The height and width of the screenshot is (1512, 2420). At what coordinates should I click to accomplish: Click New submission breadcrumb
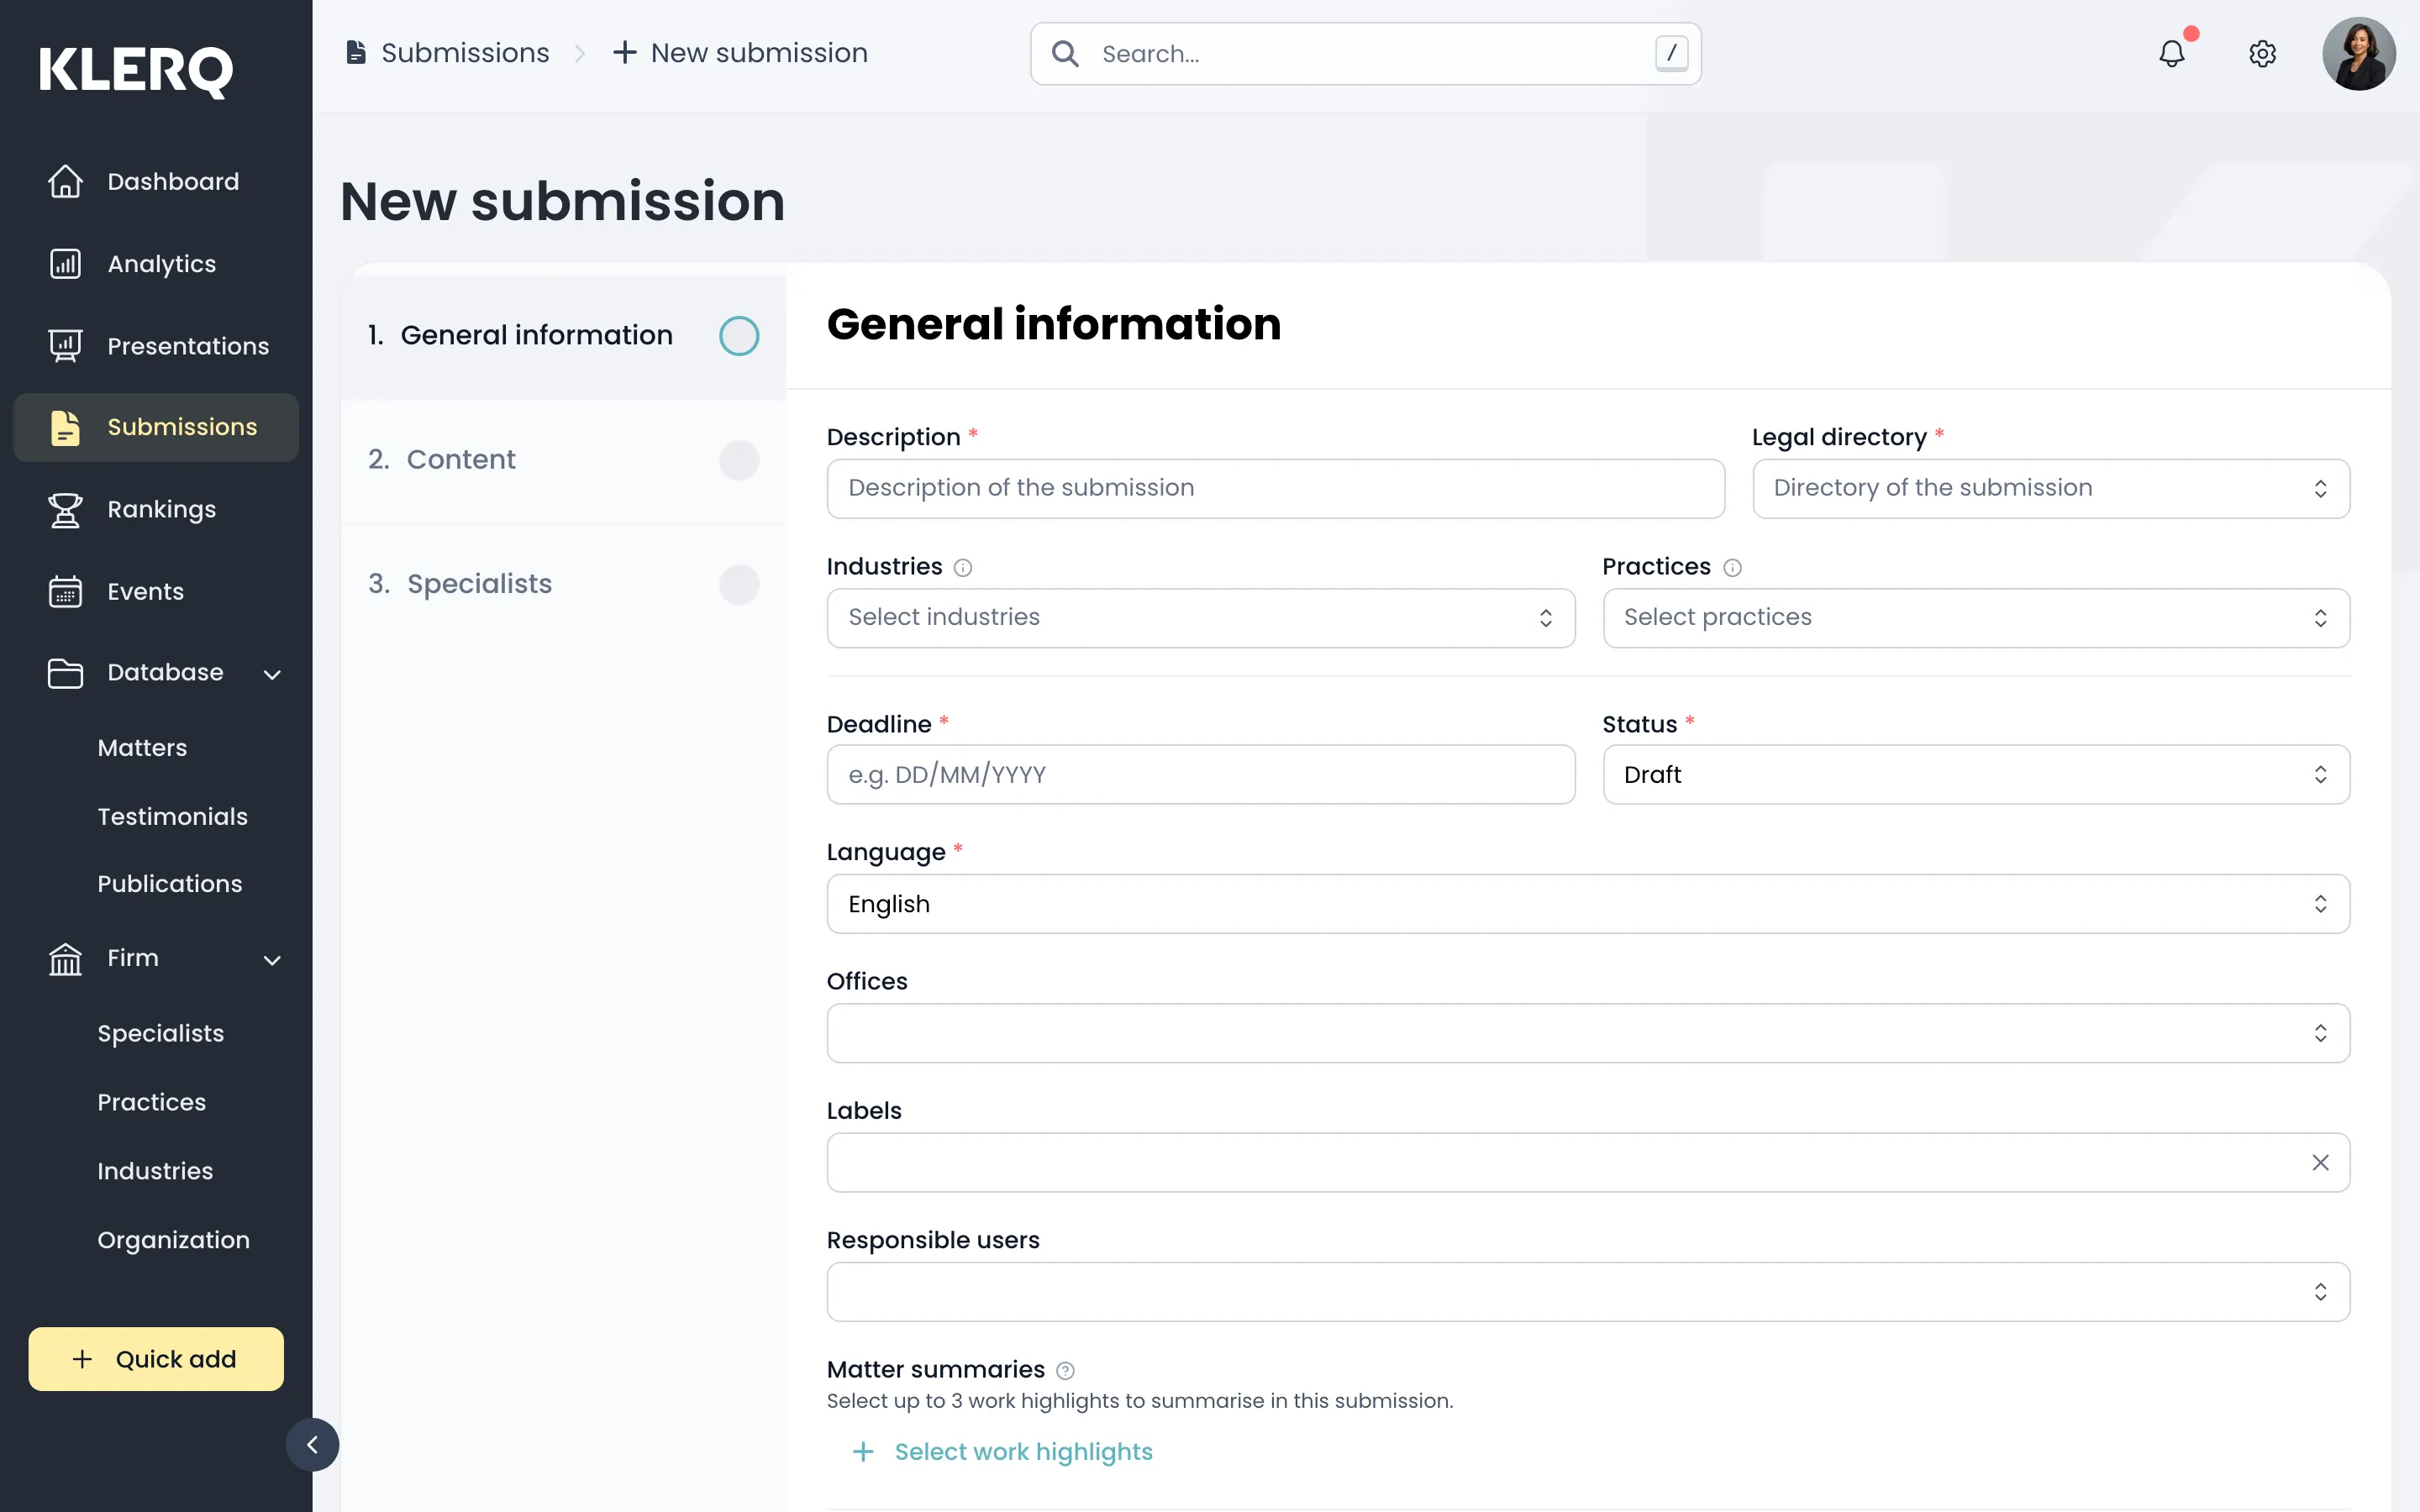point(759,52)
